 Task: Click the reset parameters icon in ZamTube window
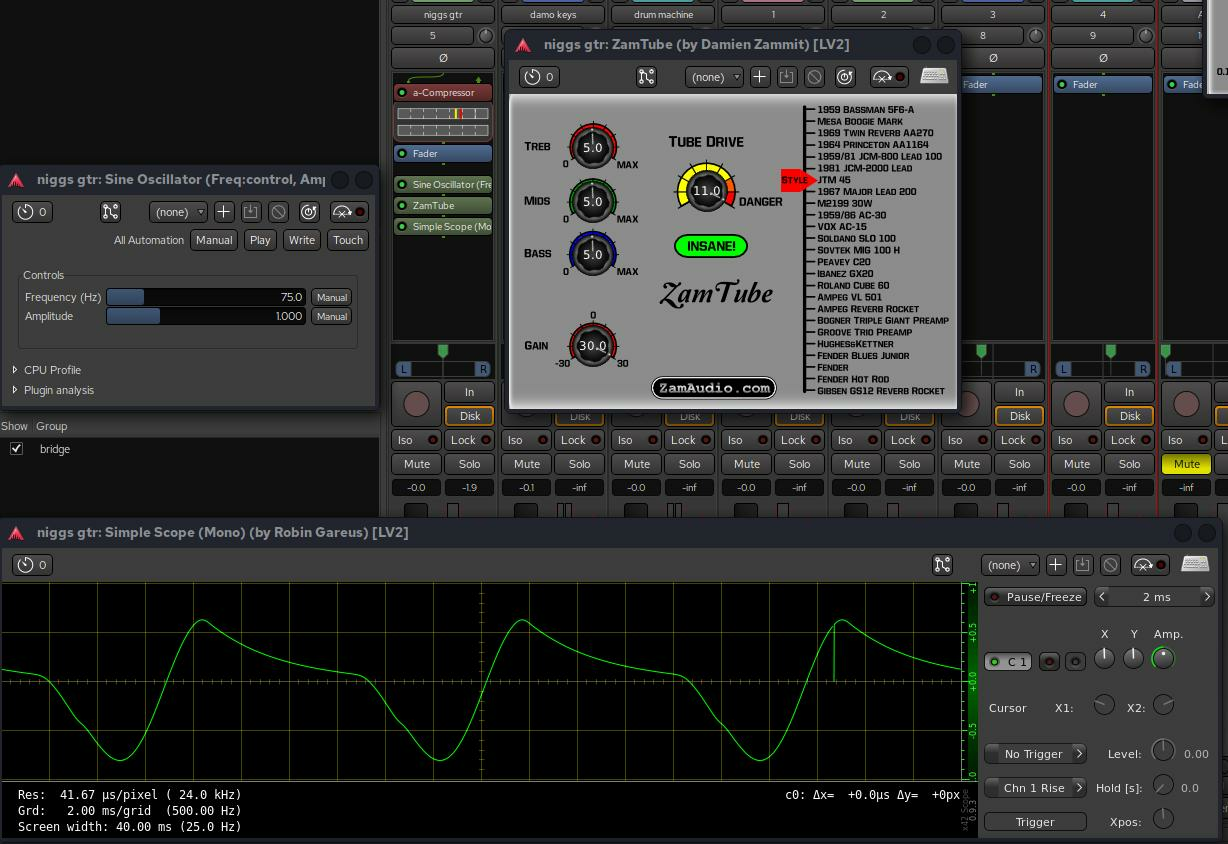[845, 77]
